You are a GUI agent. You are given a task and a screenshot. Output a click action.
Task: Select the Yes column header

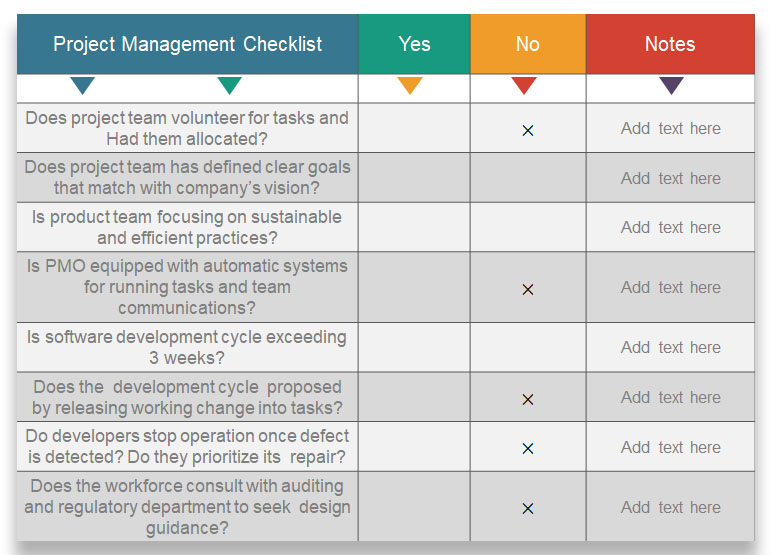click(x=414, y=44)
